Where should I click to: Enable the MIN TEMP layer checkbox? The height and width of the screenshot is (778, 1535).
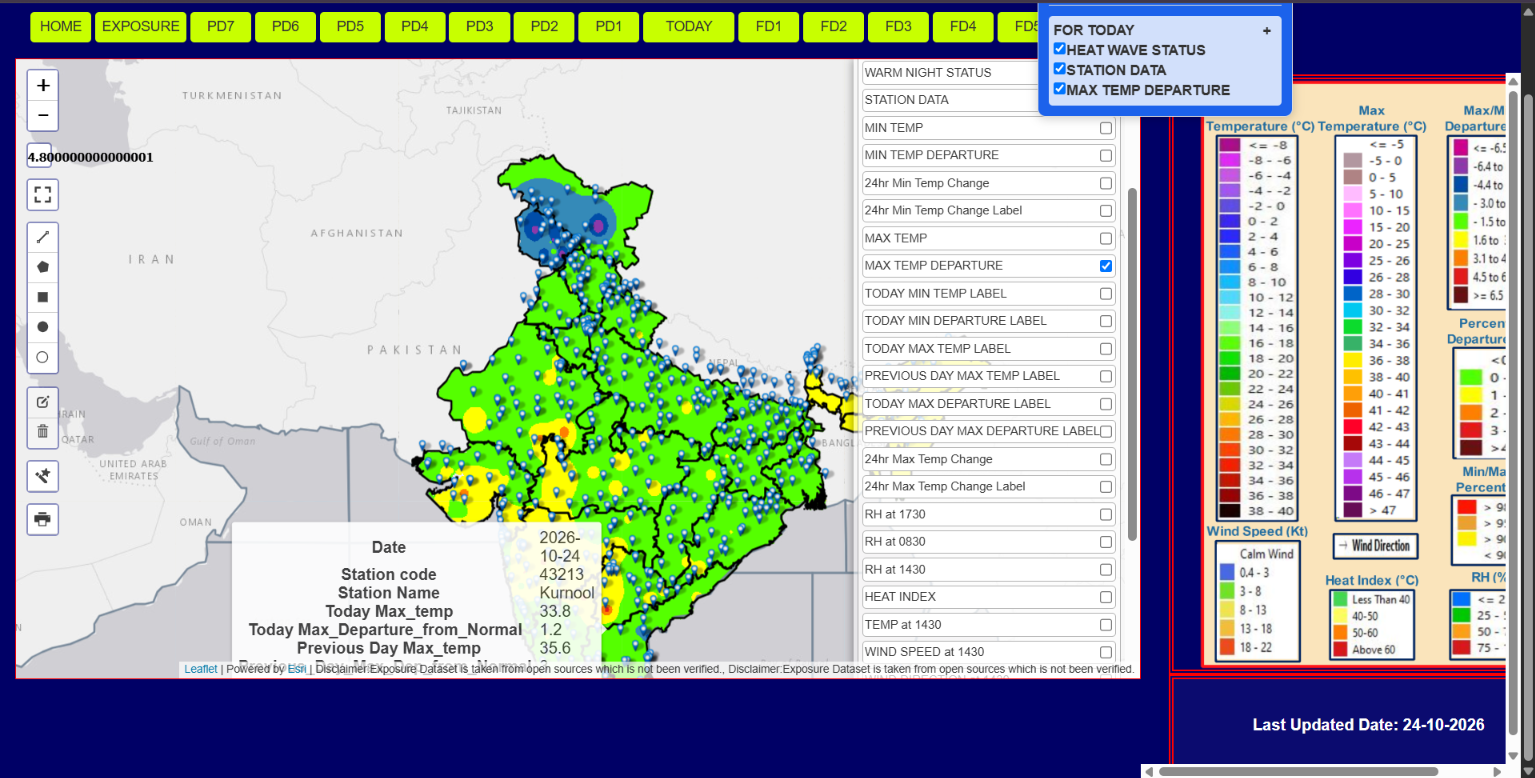pyautogui.click(x=1106, y=128)
